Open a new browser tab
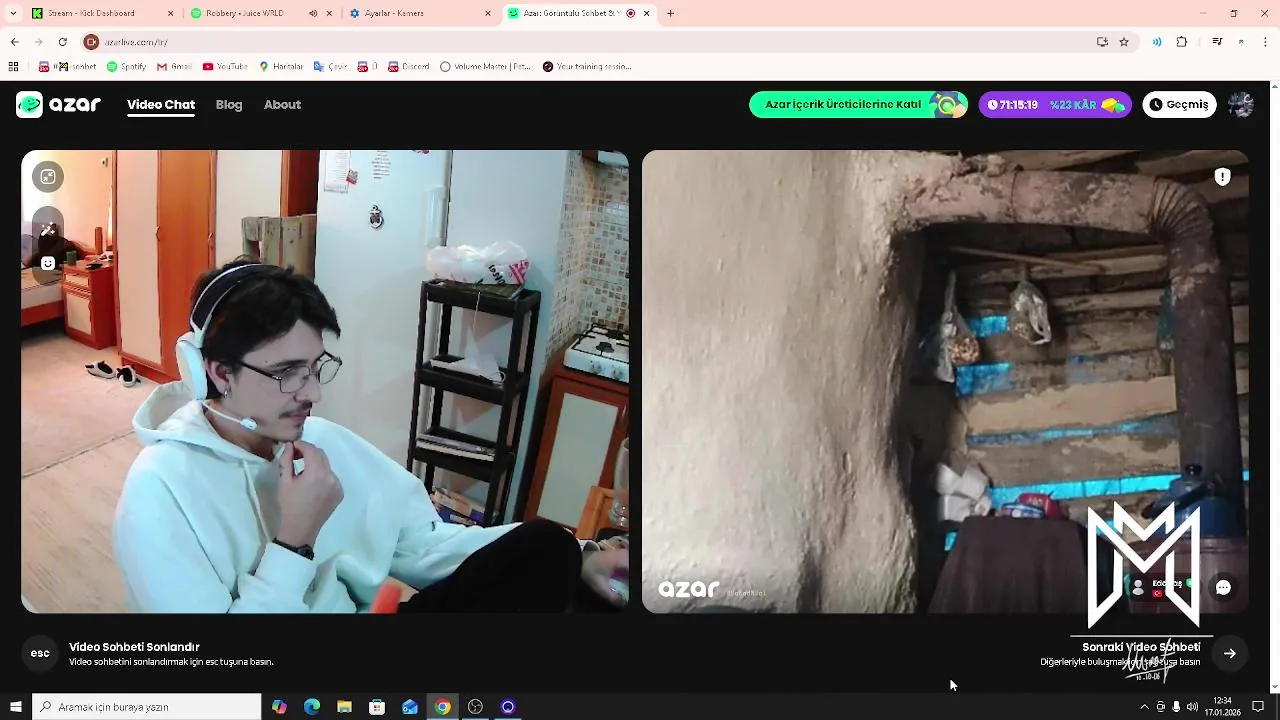Screen dimensions: 1280x720 pos(670,13)
